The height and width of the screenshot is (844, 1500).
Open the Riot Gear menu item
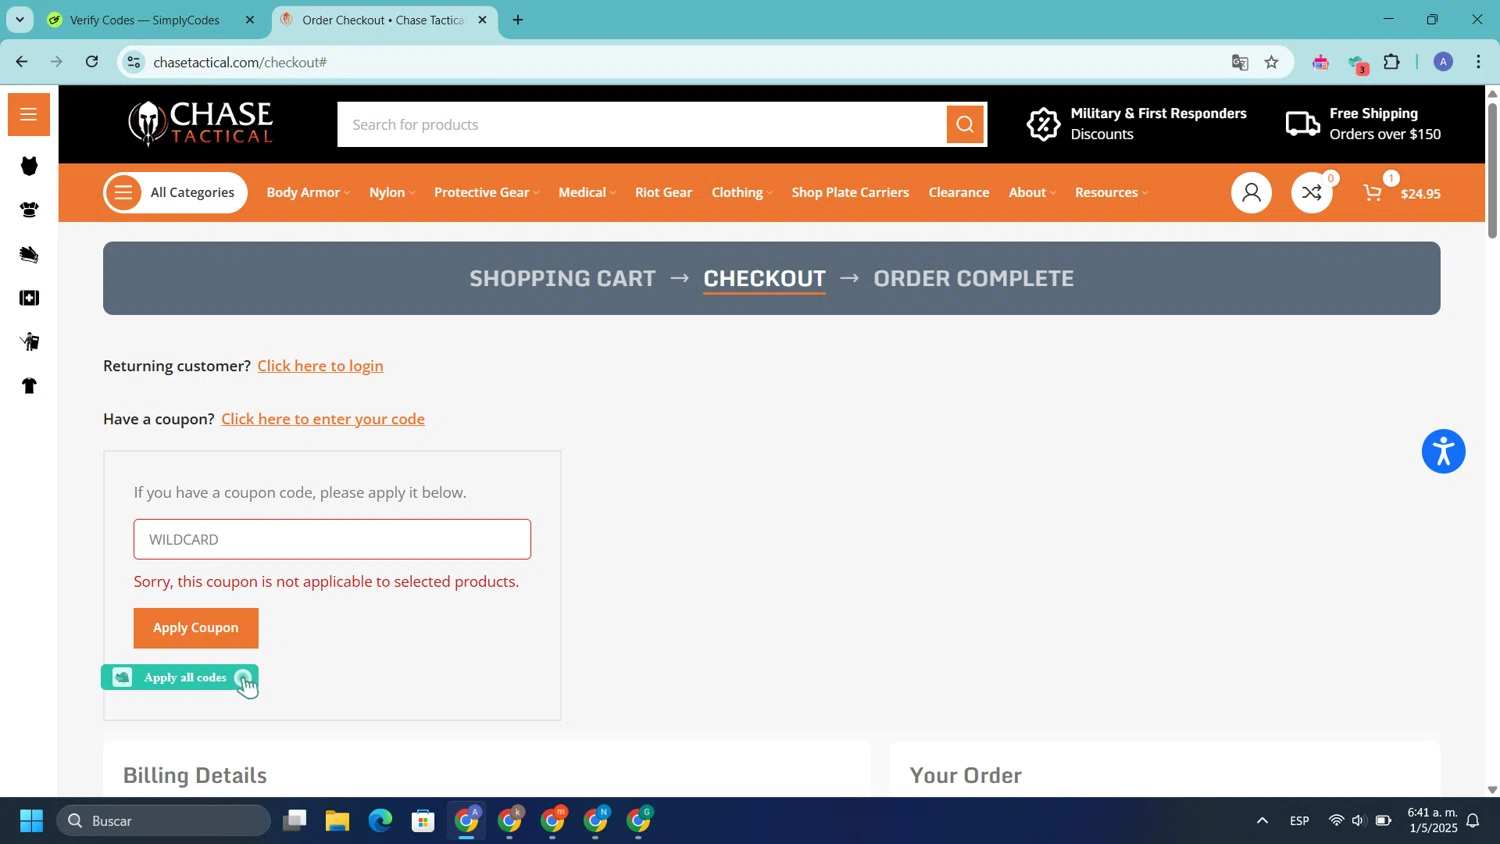click(663, 193)
